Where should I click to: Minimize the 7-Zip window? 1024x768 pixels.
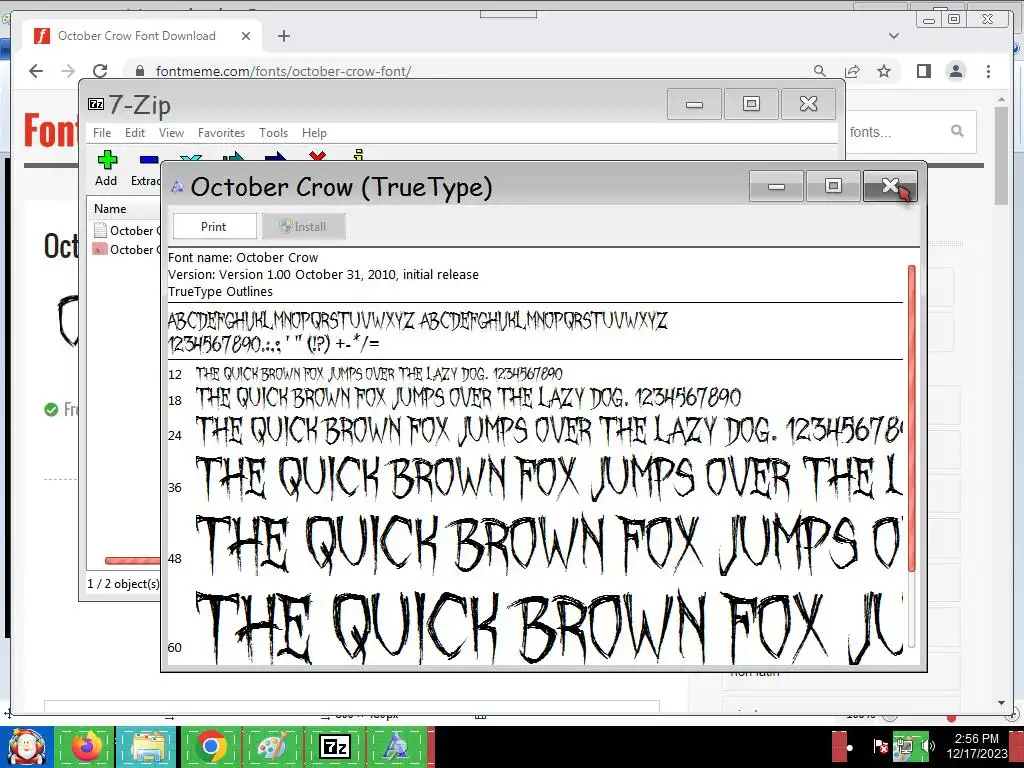[x=694, y=104]
